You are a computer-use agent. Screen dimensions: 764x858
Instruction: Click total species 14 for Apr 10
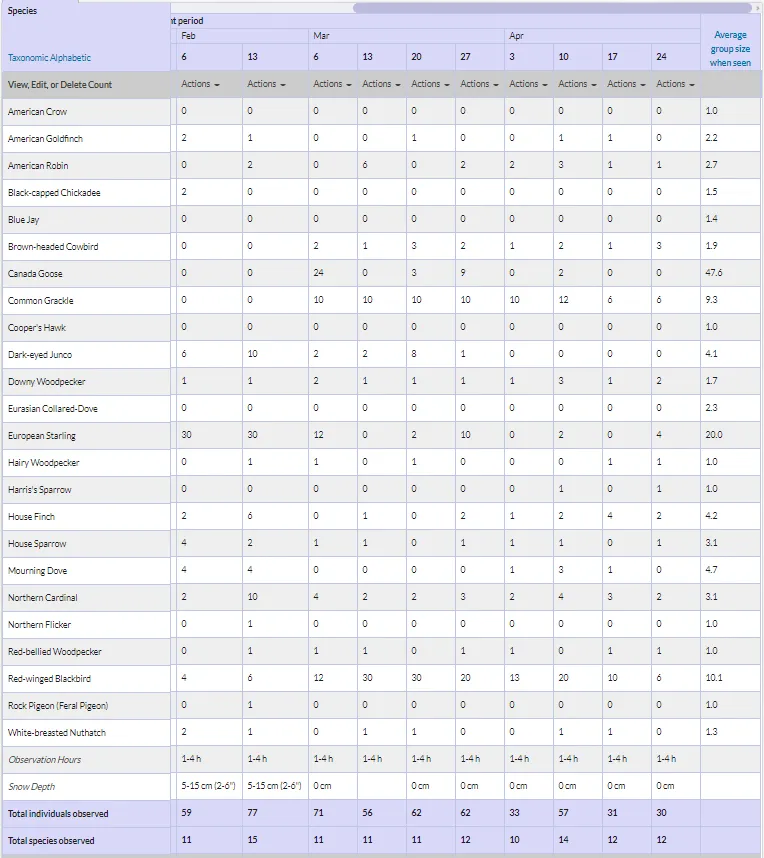tap(564, 839)
